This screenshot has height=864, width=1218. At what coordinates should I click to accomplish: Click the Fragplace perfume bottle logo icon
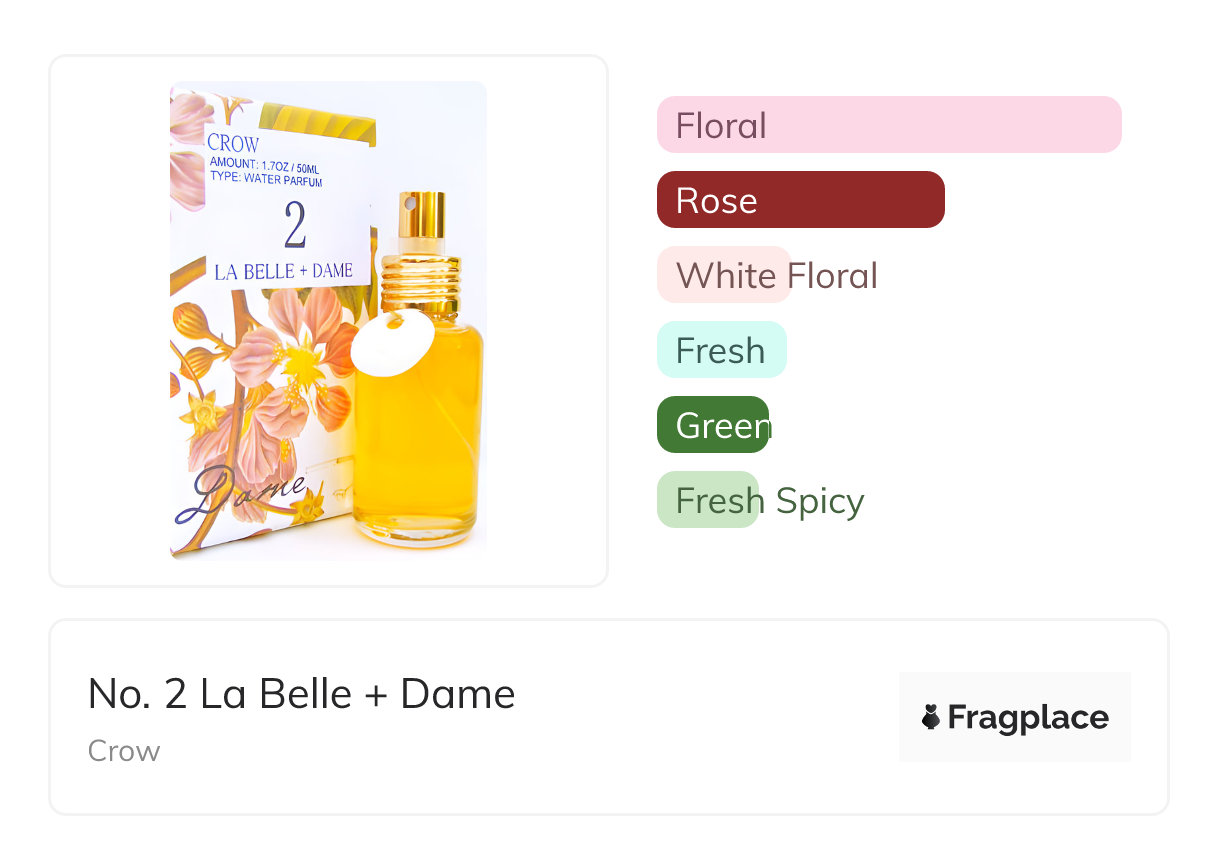click(931, 717)
